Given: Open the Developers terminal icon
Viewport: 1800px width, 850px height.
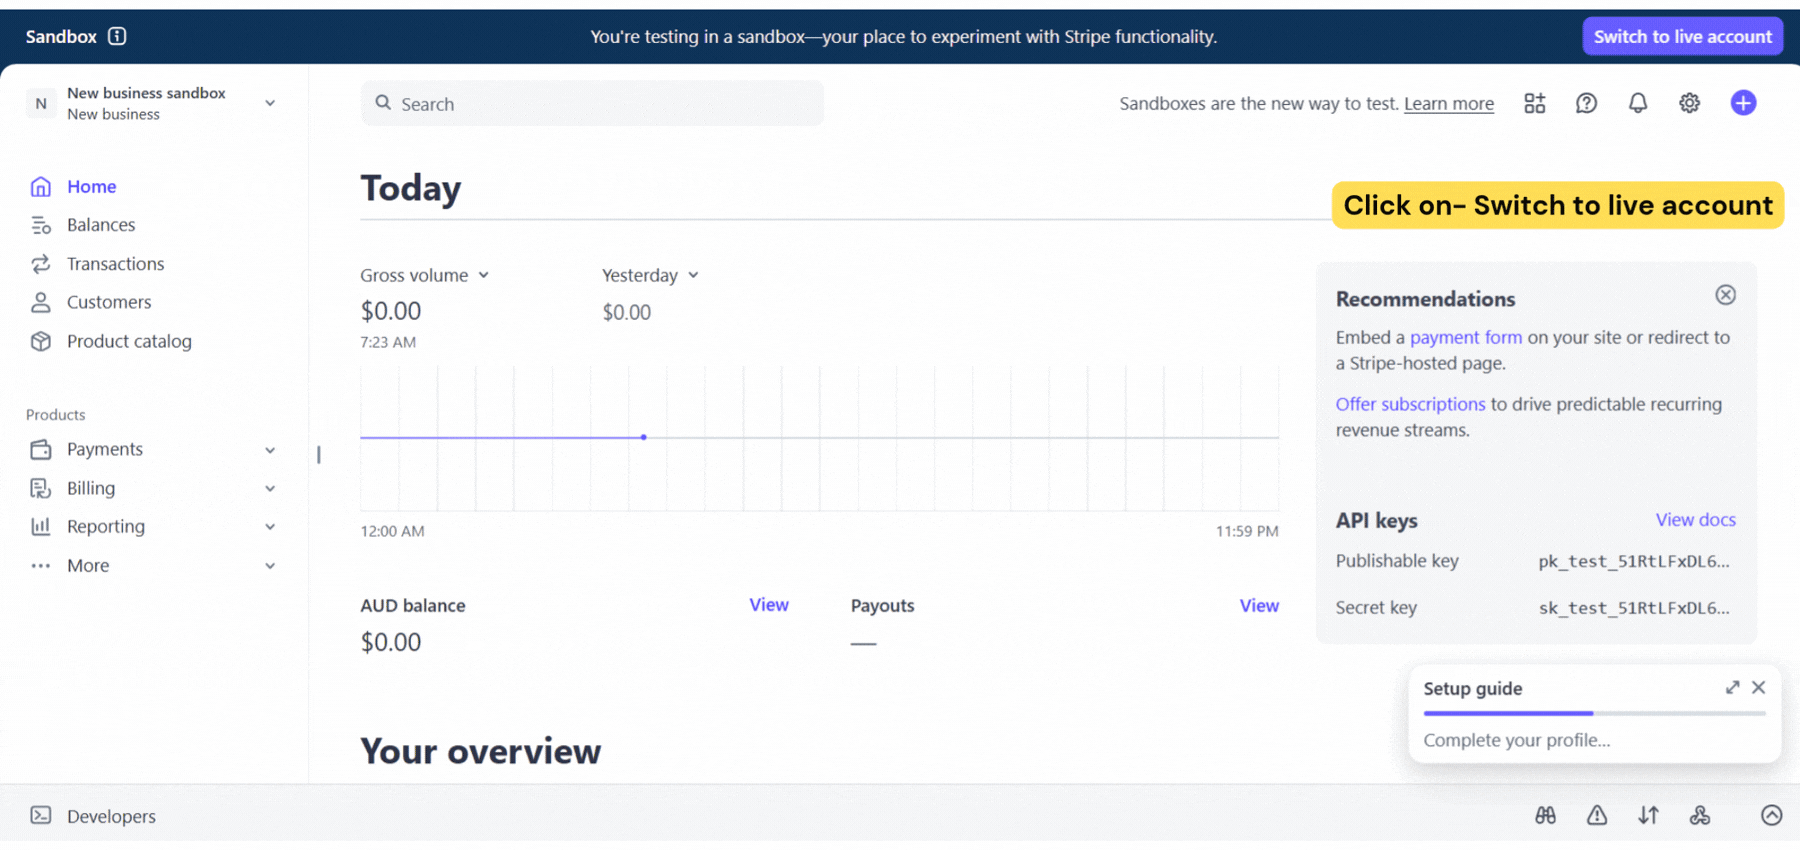Looking at the screenshot, I should tap(41, 815).
